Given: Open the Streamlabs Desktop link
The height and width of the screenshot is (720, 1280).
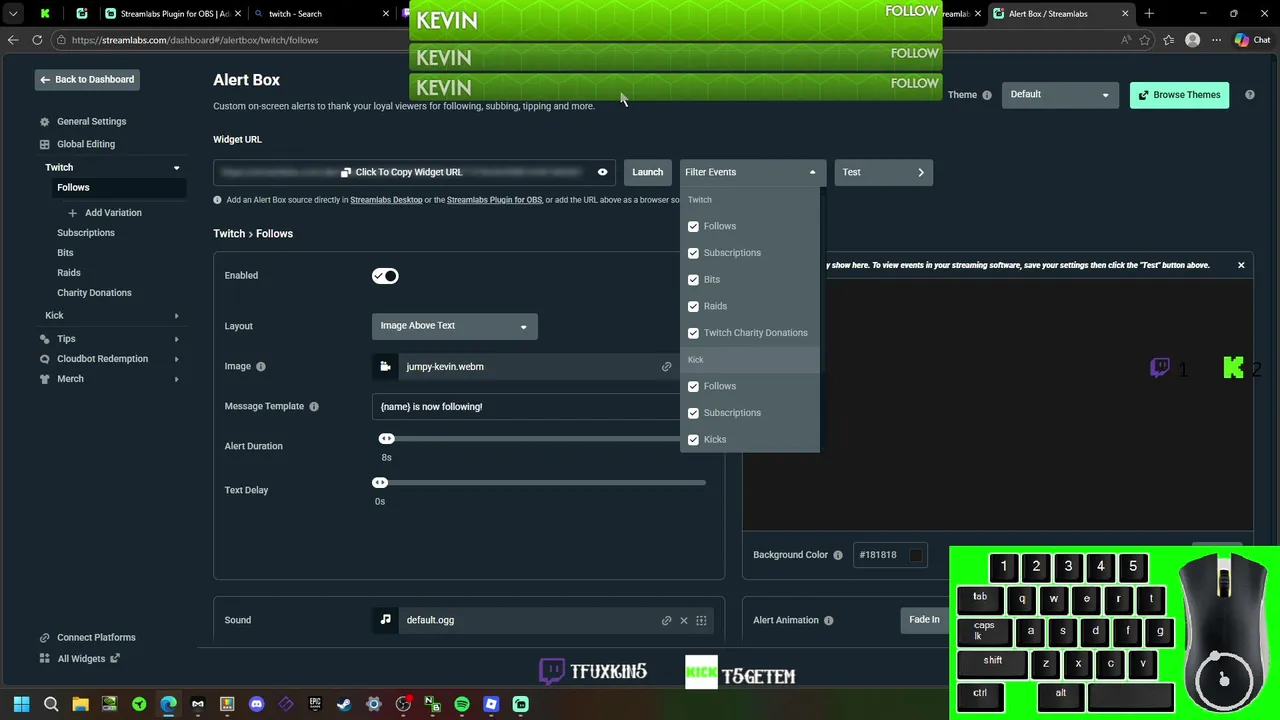Looking at the screenshot, I should [386, 200].
